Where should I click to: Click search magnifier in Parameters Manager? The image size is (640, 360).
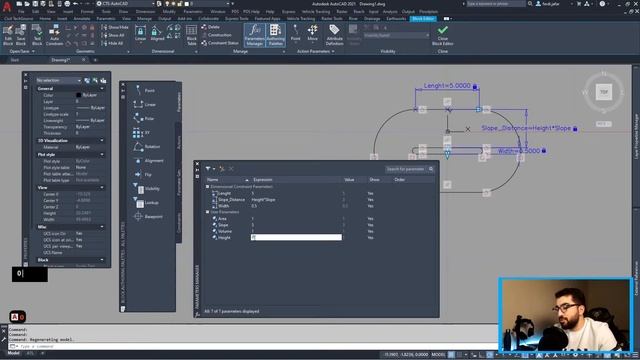click(431, 169)
